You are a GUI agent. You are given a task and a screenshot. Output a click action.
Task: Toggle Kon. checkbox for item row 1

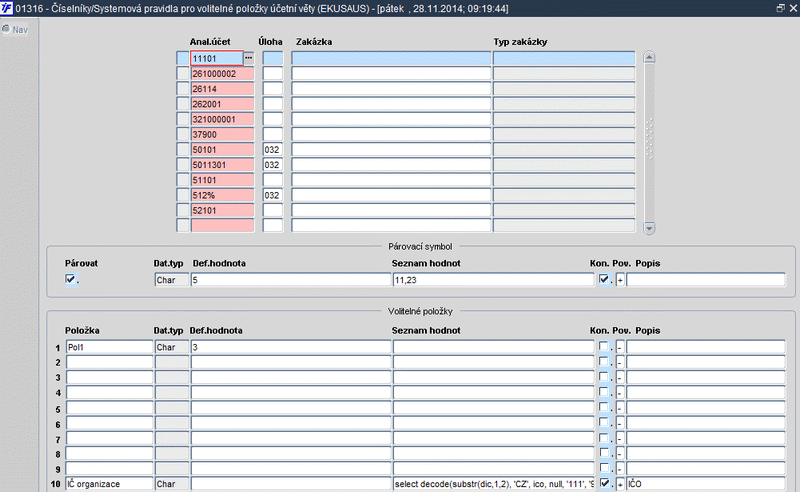(604, 347)
